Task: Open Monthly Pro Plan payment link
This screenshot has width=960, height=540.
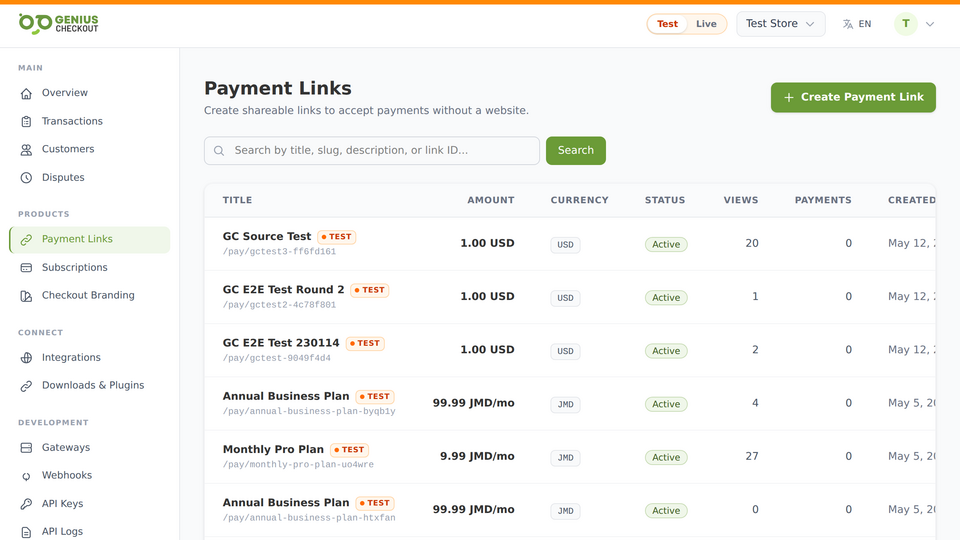Action: [x=273, y=449]
